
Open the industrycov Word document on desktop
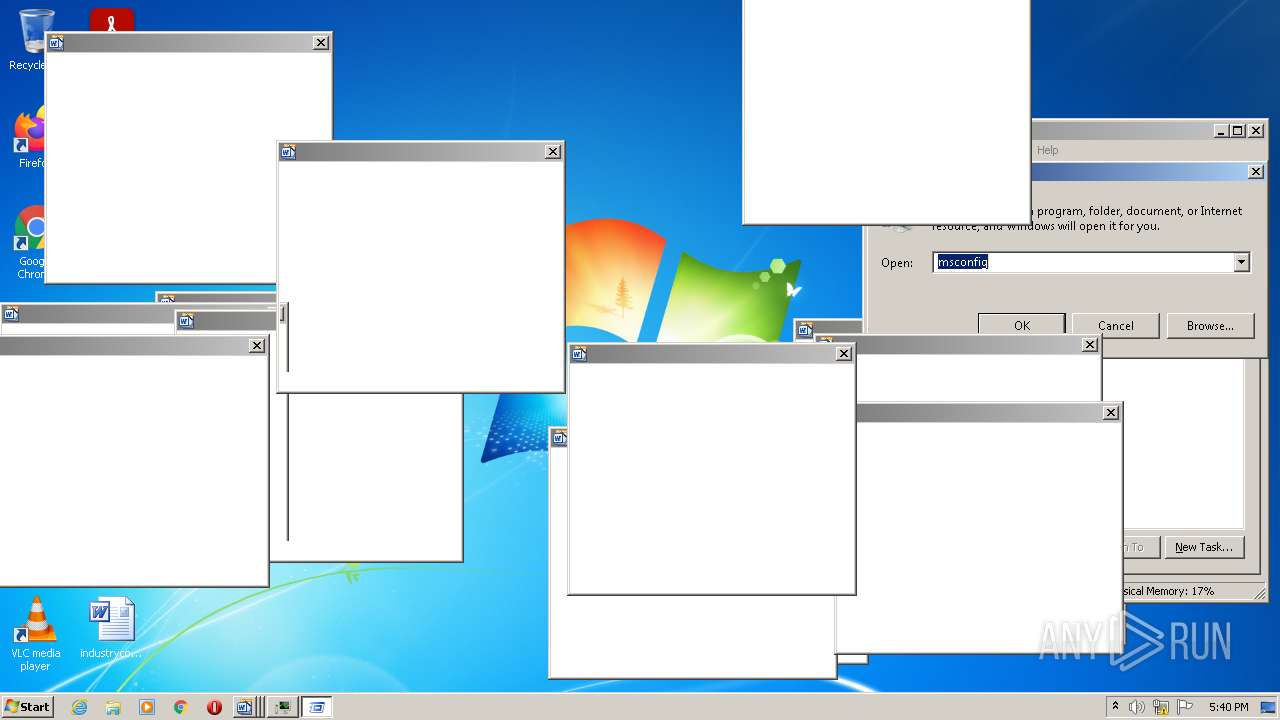click(111, 628)
